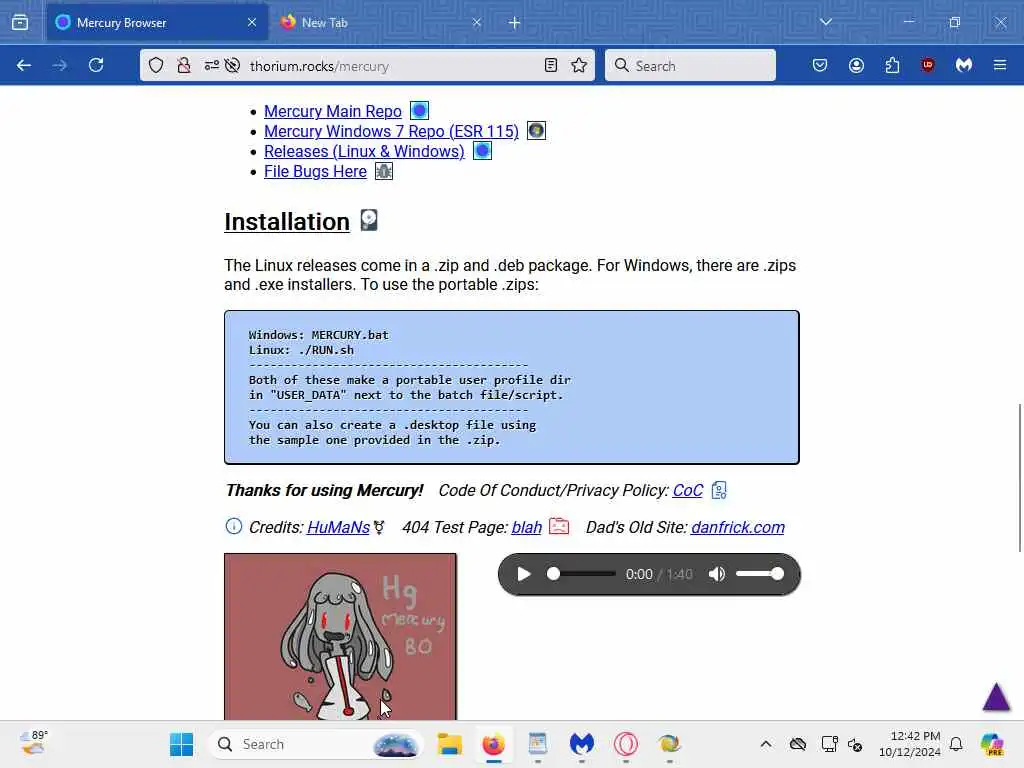Open the HuMaNs credits link

[338, 528]
